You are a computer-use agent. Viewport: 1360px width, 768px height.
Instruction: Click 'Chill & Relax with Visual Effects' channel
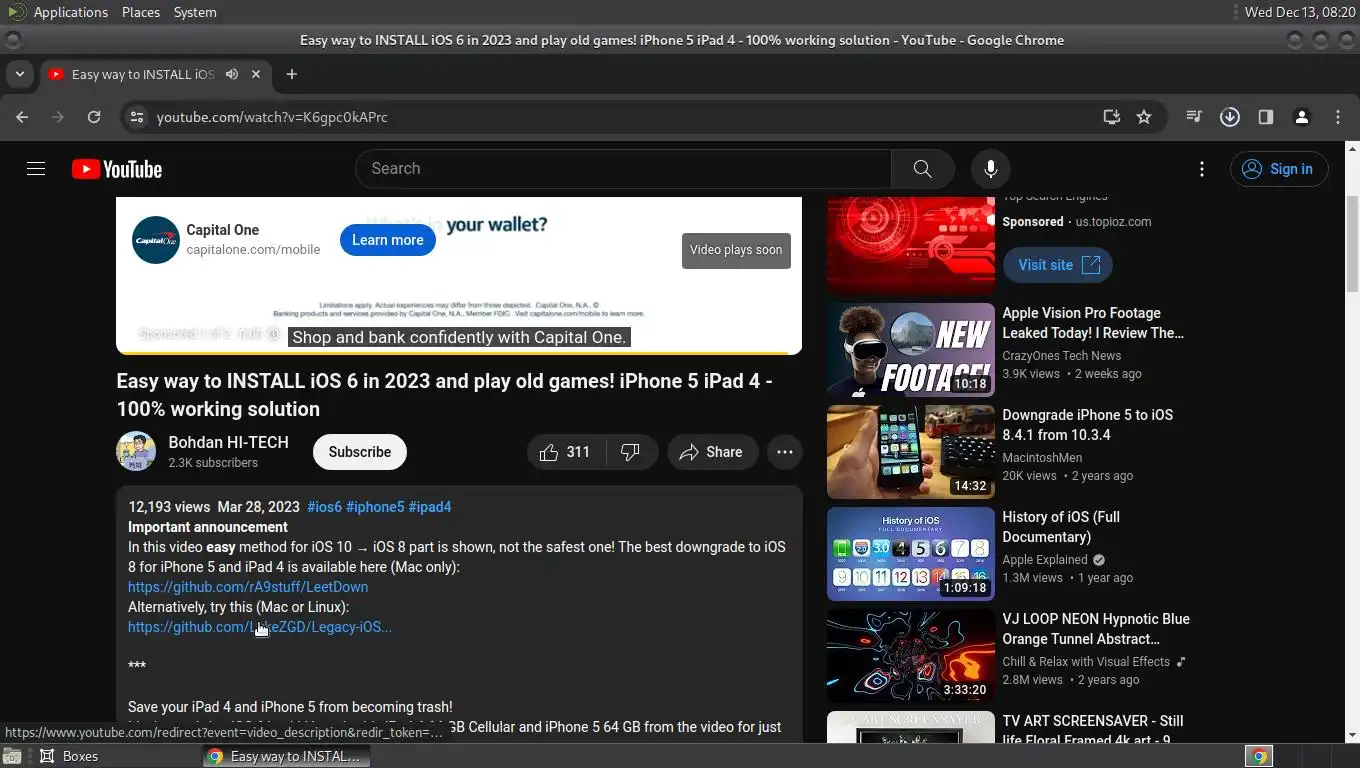pos(1086,662)
